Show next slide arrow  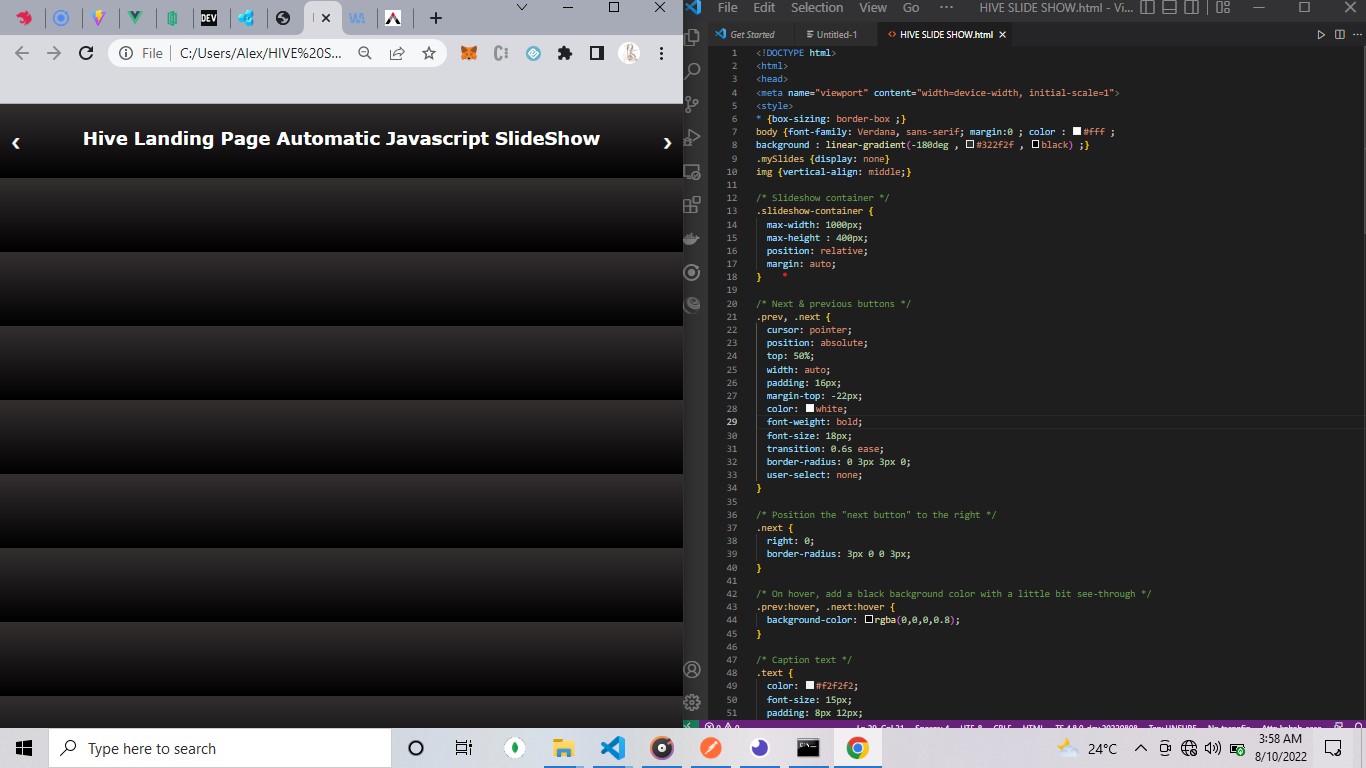(x=667, y=143)
